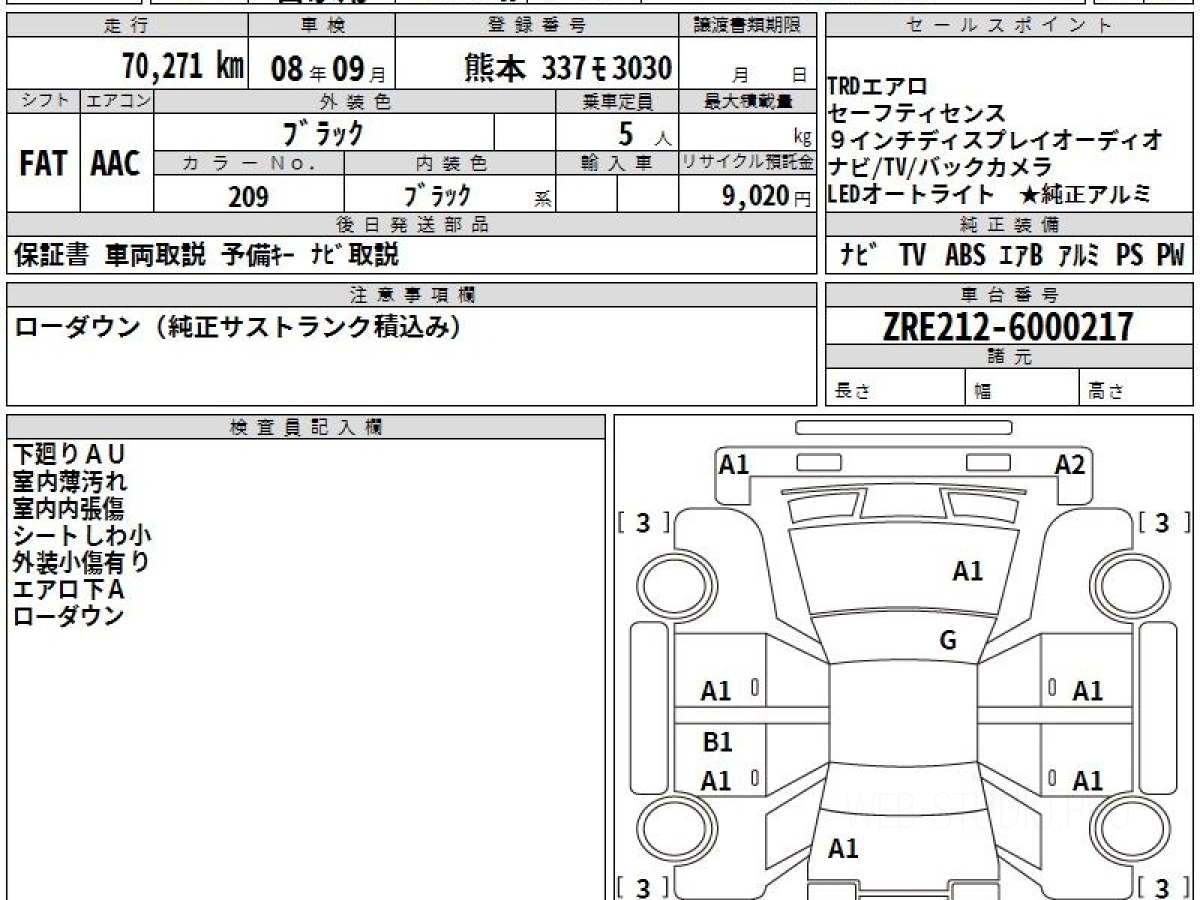
Task: Click the 輸入車 header
Action: click(617, 163)
